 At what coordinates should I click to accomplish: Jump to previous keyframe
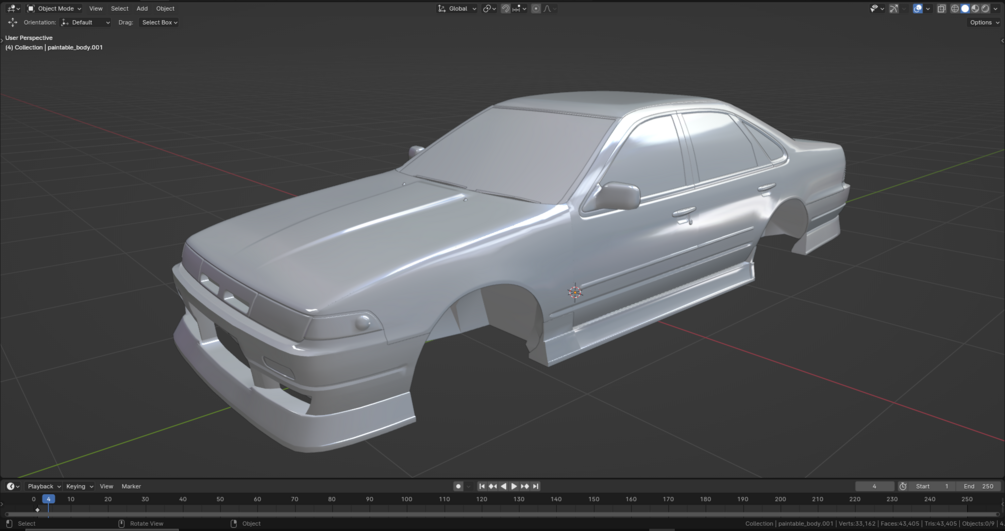[x=492, y=486]
